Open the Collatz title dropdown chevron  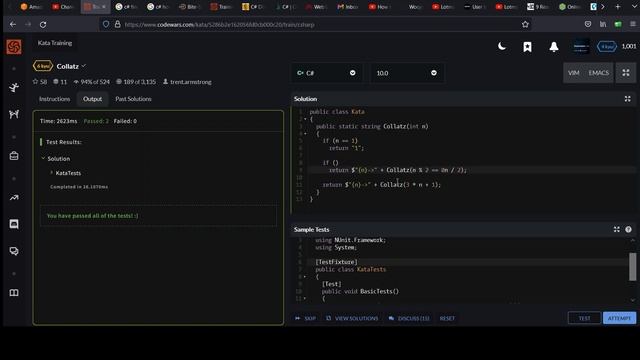[84, 66]
